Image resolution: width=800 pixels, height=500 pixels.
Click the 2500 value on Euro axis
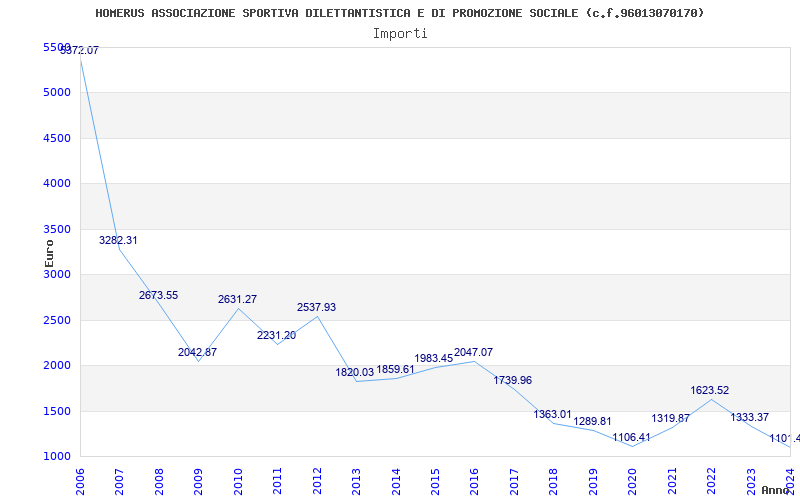tap(57, 320)
